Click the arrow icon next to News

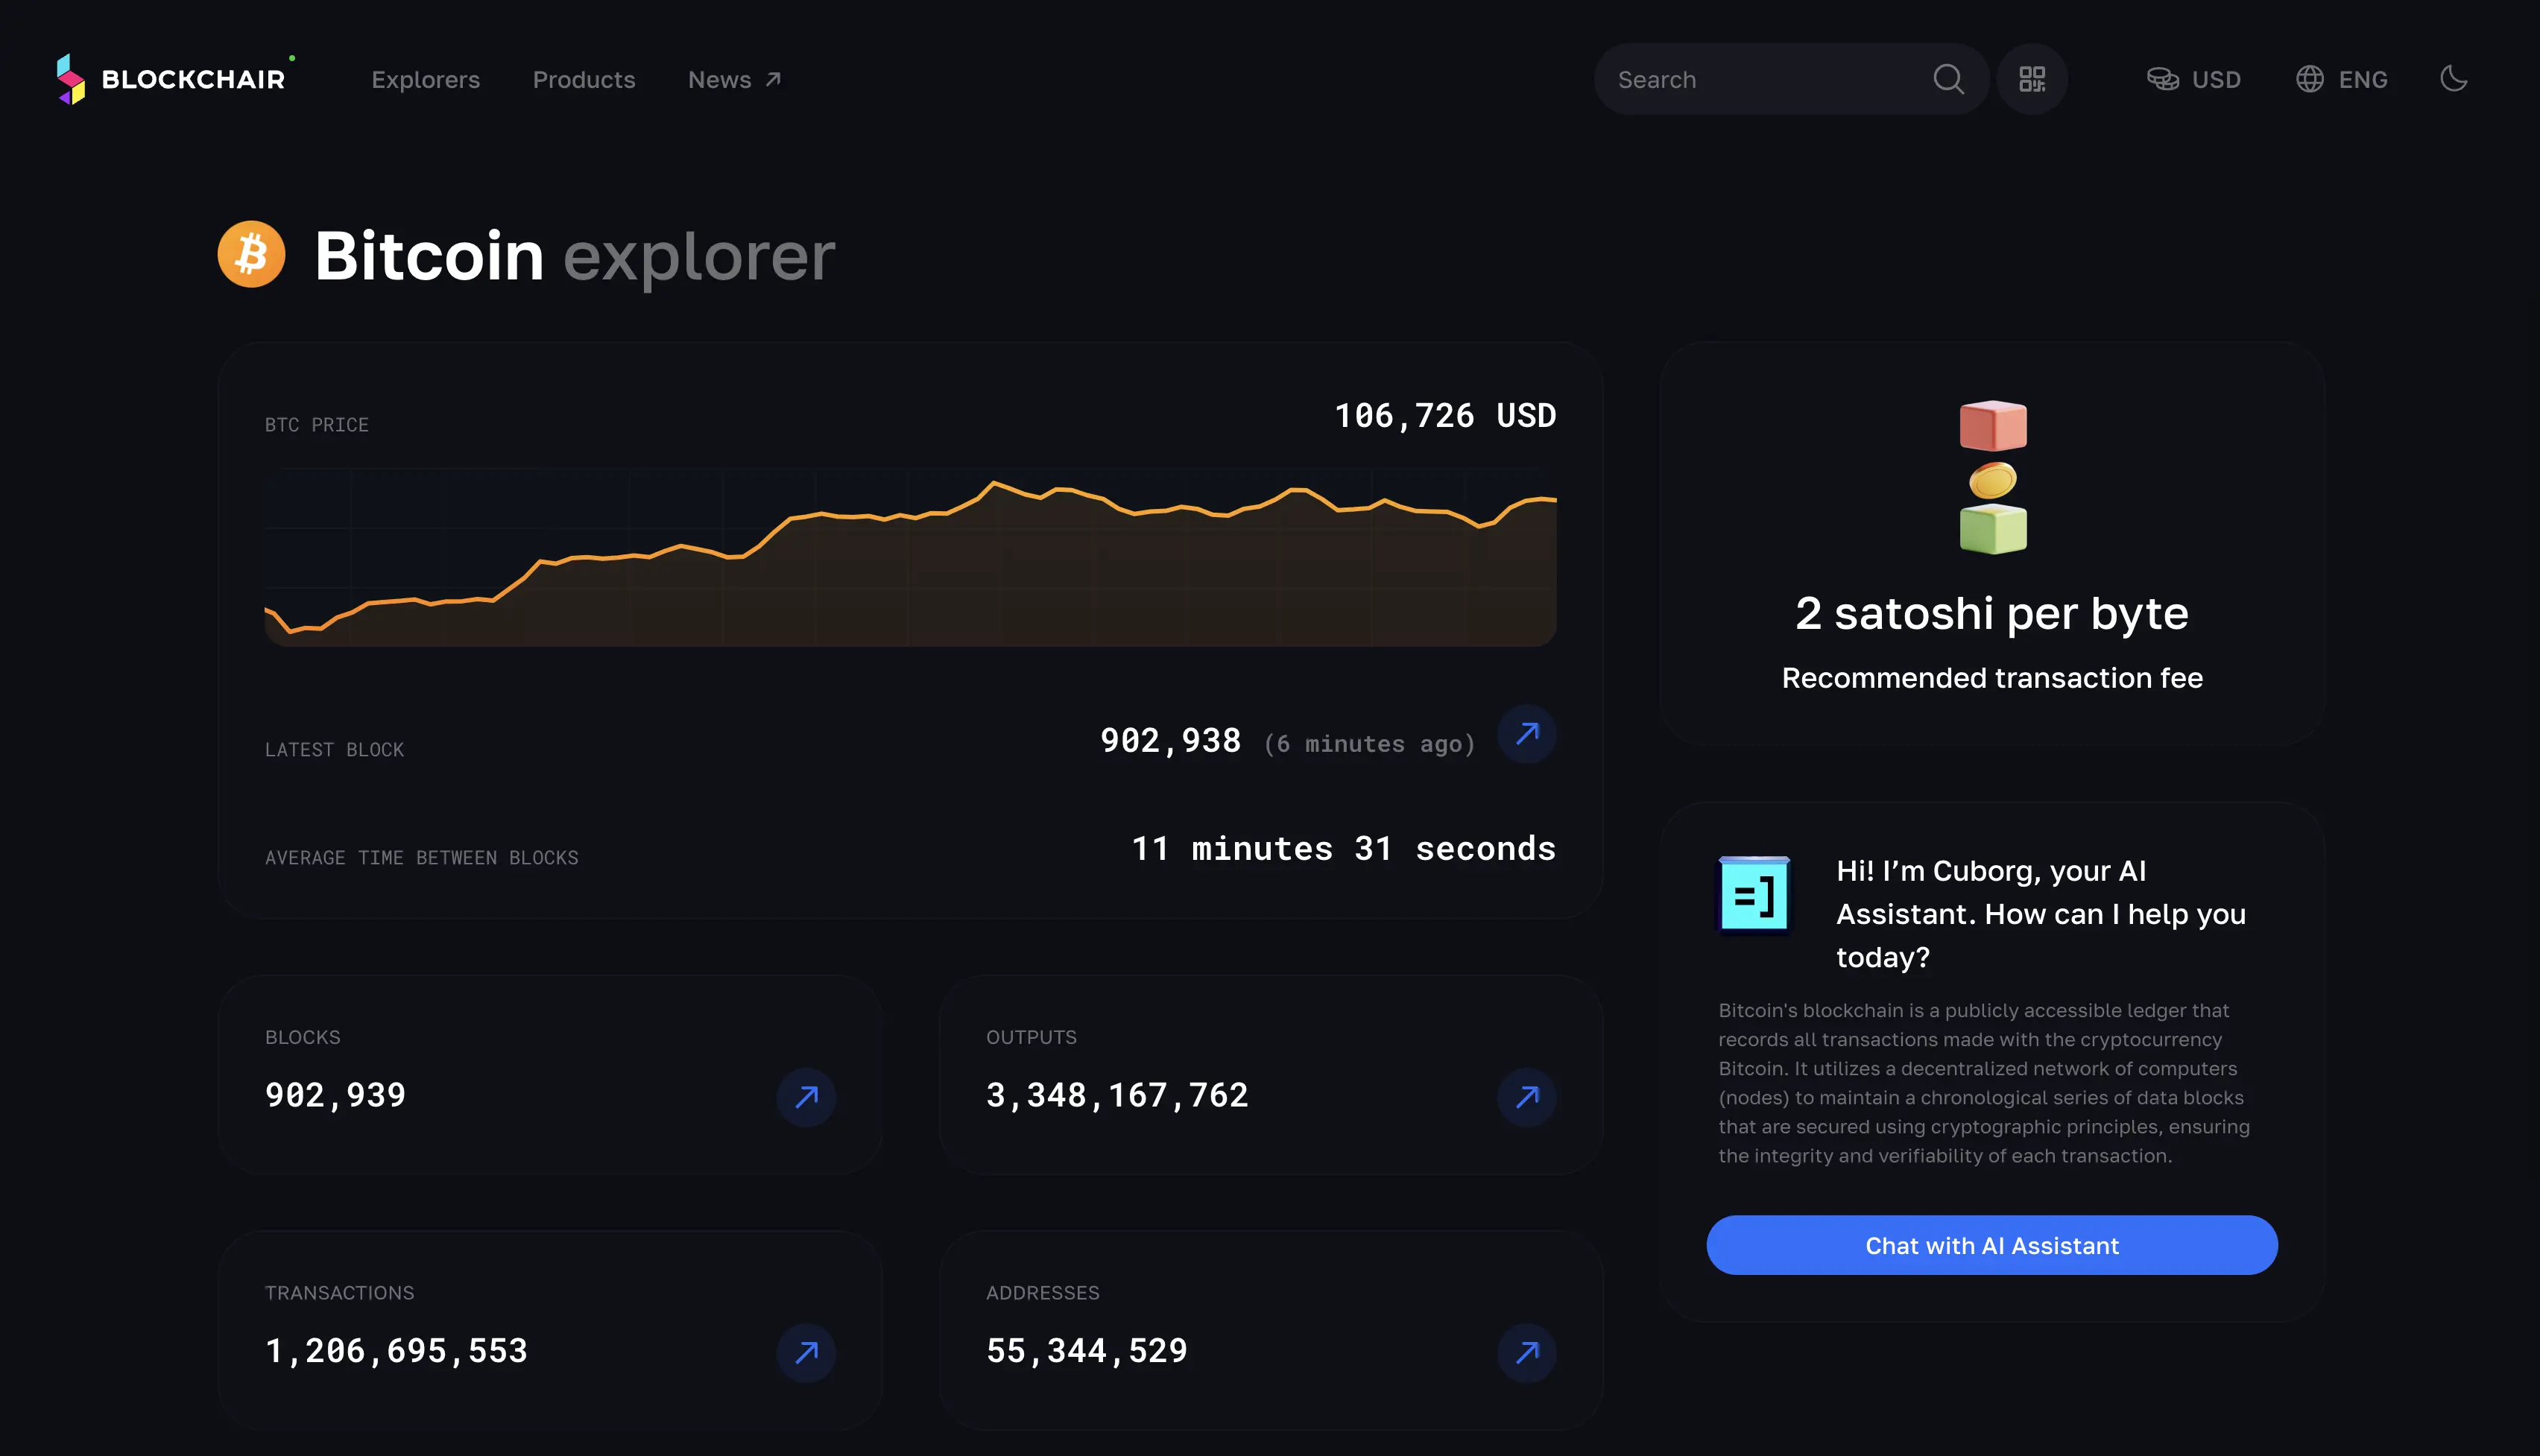pos(773,79)
